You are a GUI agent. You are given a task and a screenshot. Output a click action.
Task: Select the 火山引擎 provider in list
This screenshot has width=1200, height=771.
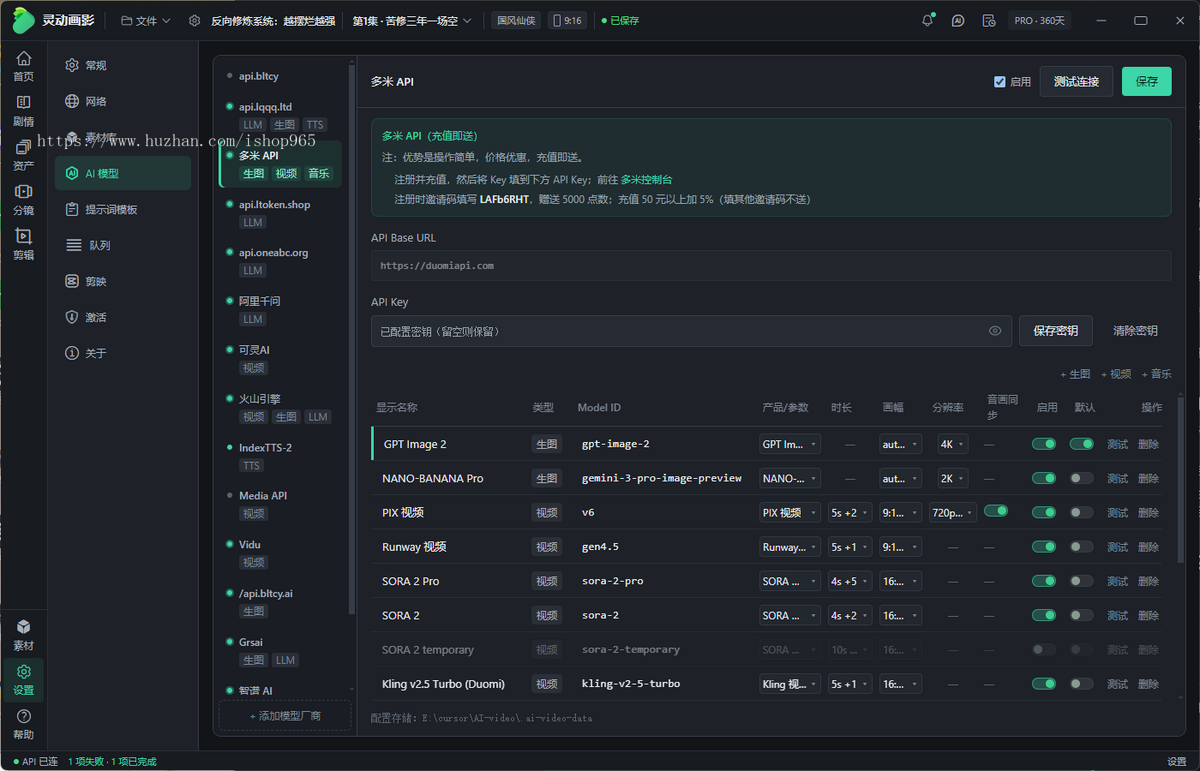(280, 407)
